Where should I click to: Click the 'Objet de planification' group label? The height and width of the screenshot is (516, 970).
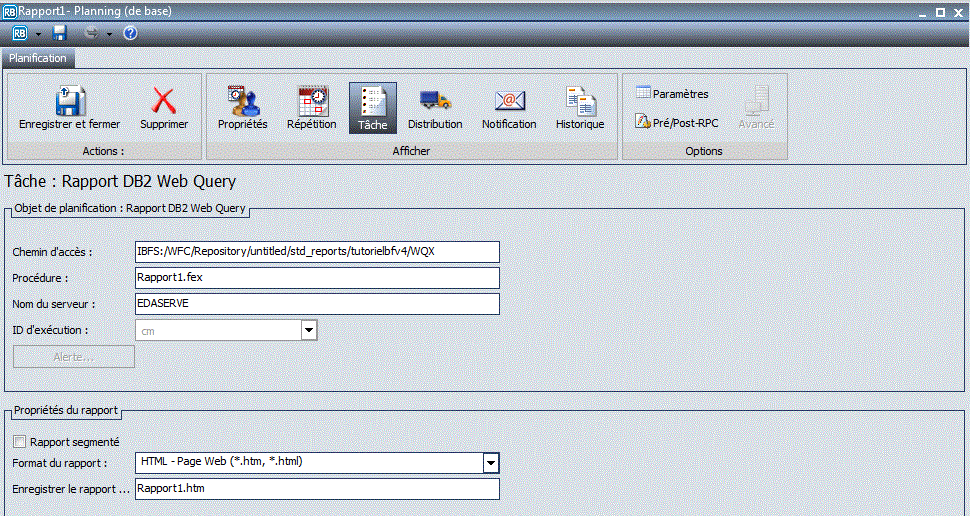click(x=130, y=209)
